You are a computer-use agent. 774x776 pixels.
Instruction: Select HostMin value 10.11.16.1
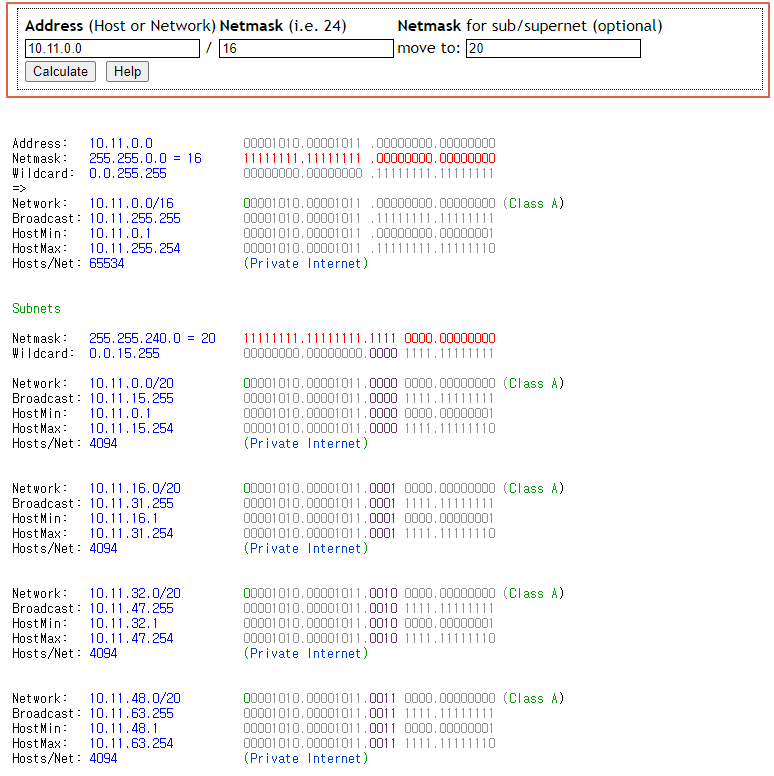pyautogui.click(x=123, y=519)
